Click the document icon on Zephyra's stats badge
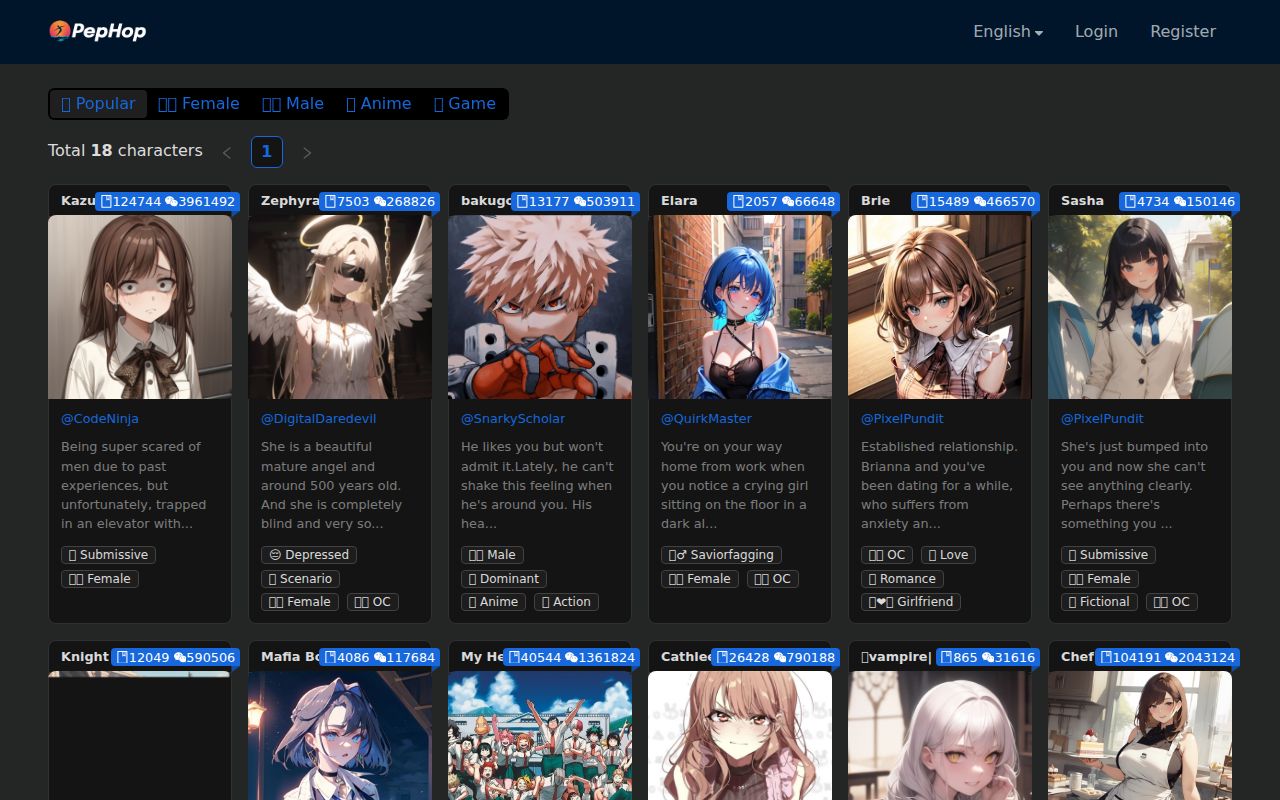The width and height of the screenshot is (1280, 800). click(331, 201)
